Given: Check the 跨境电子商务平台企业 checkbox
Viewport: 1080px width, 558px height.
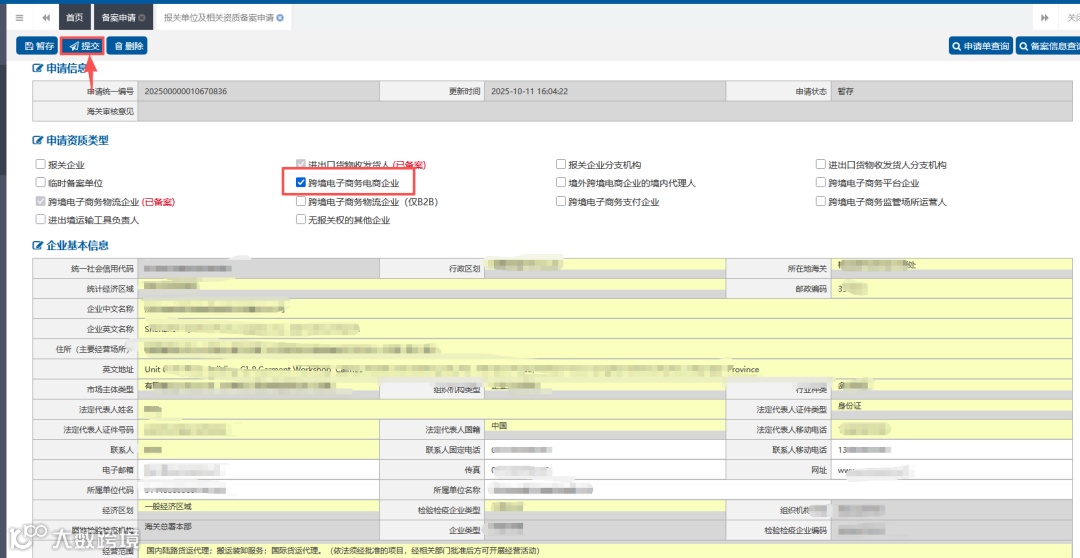Looking at the screenshot, I should [x=820, y=183].
